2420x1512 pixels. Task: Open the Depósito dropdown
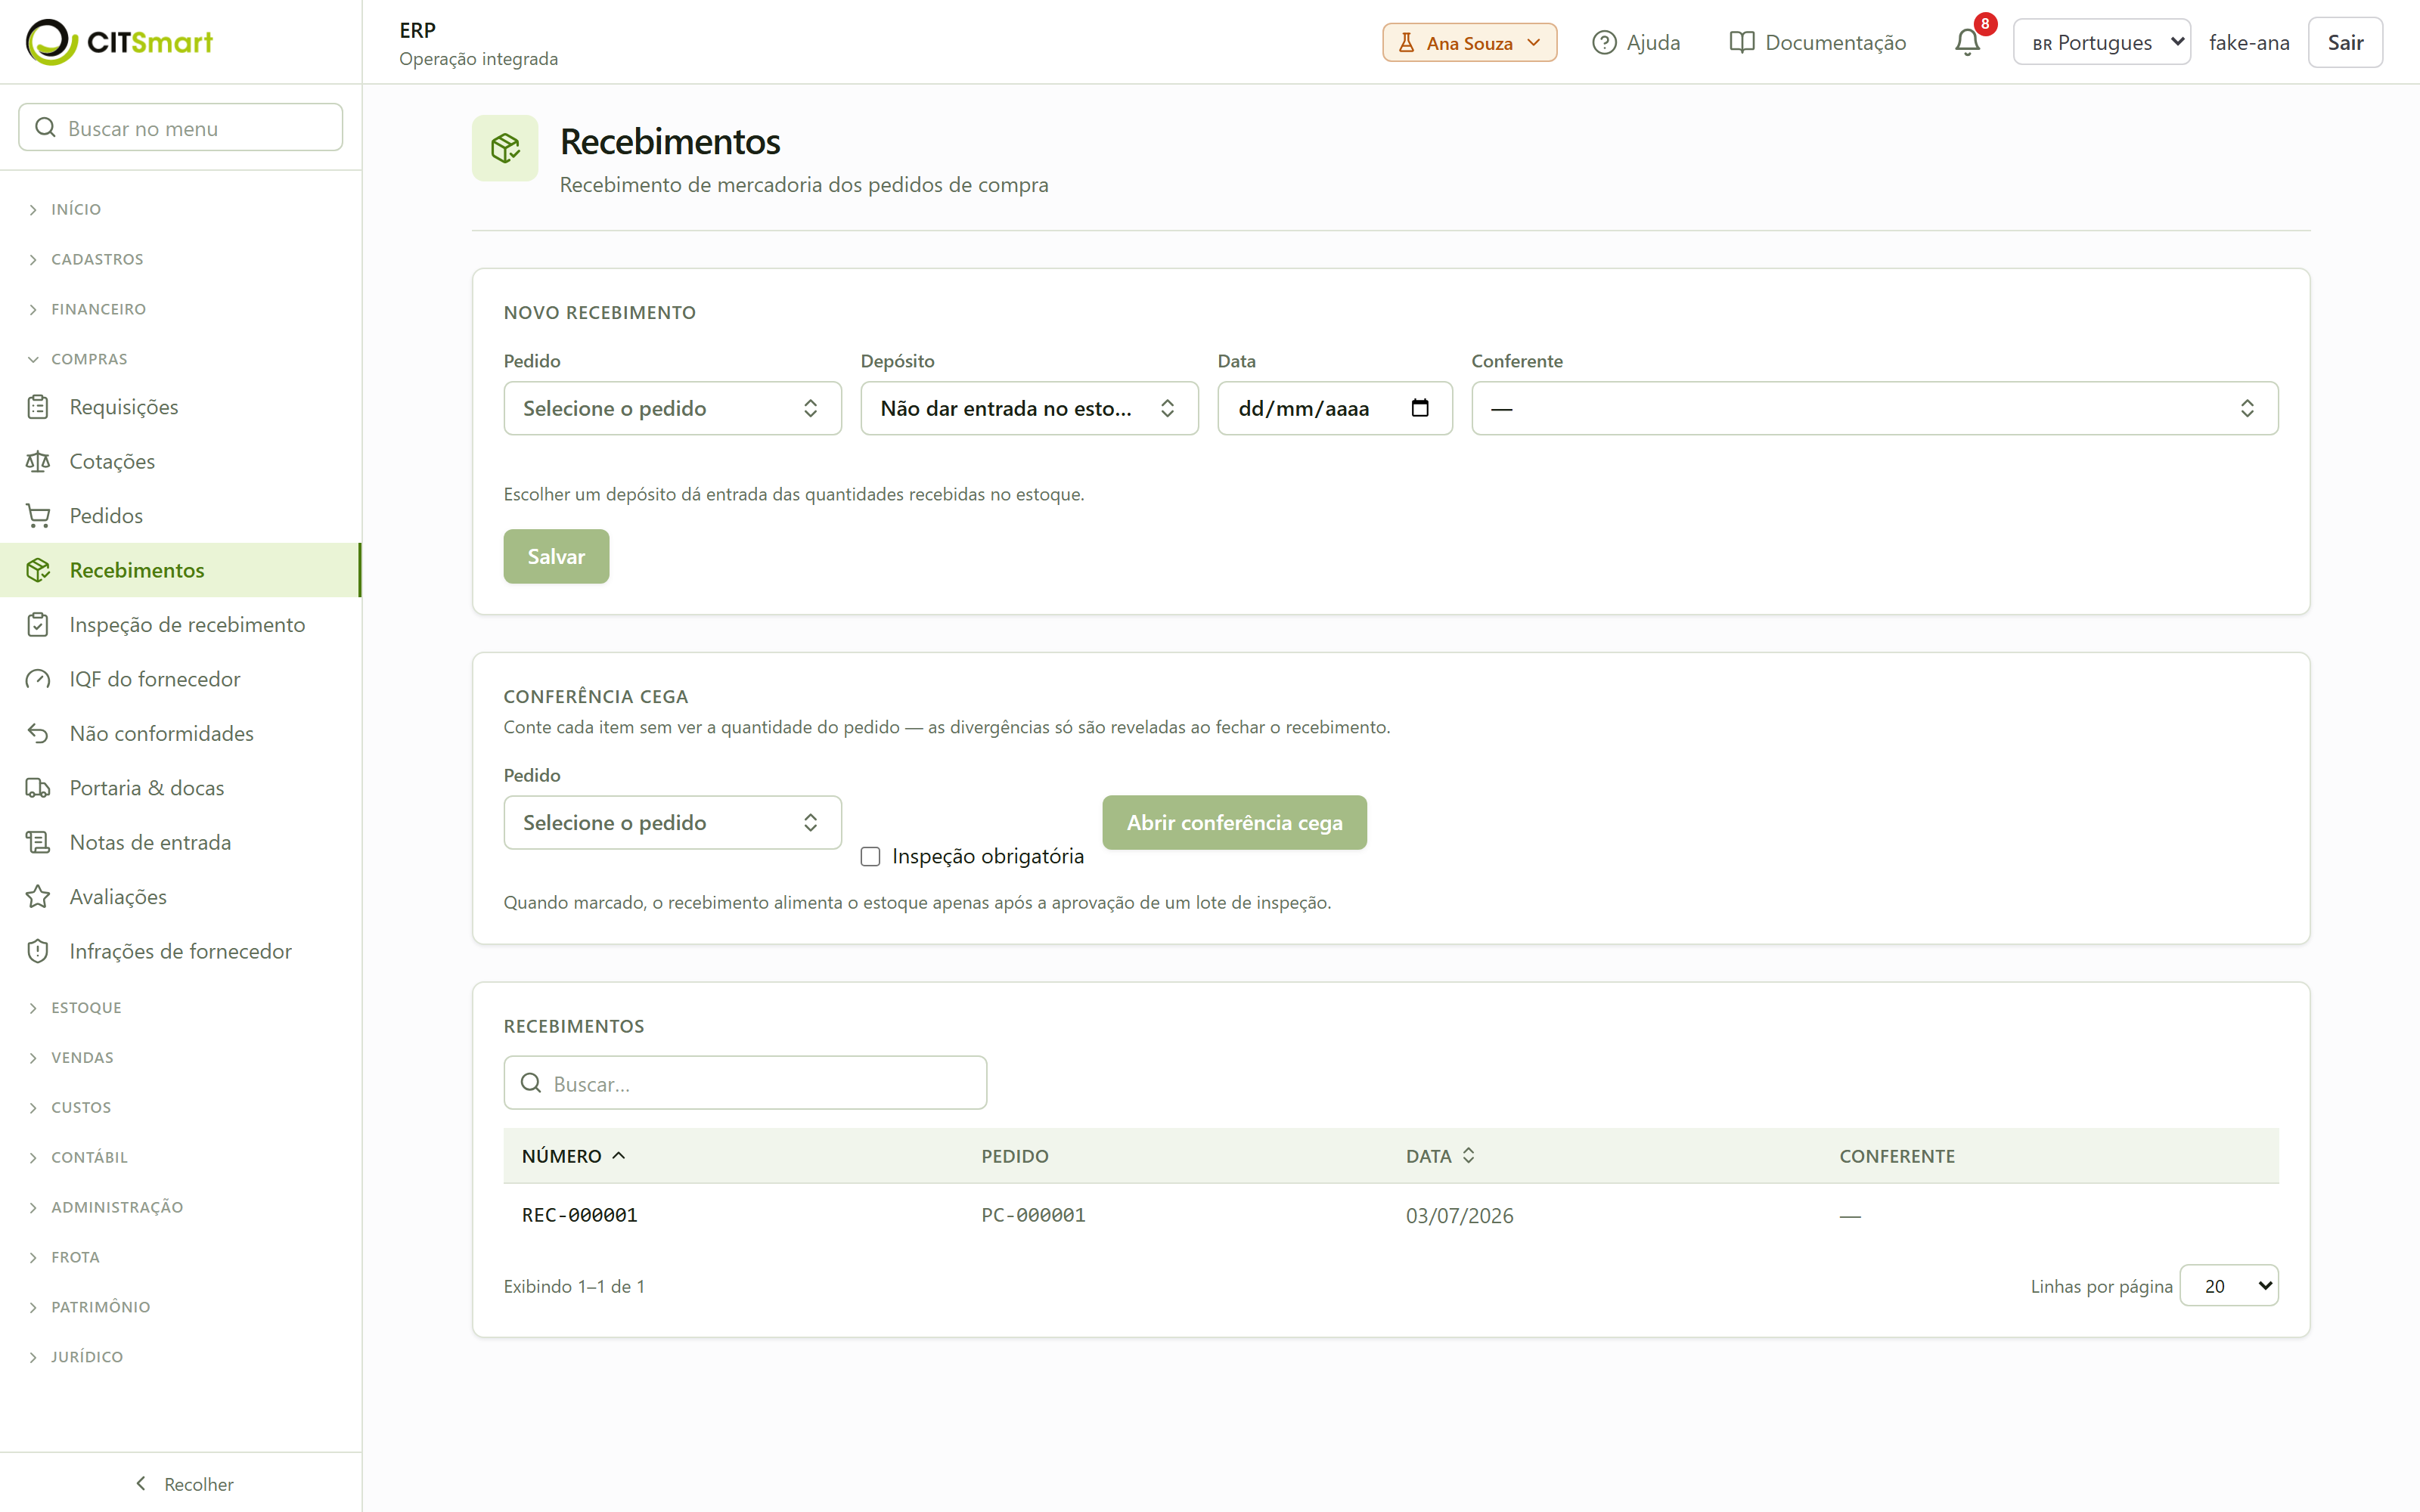pyautogui.click(x=1029, y=408)
